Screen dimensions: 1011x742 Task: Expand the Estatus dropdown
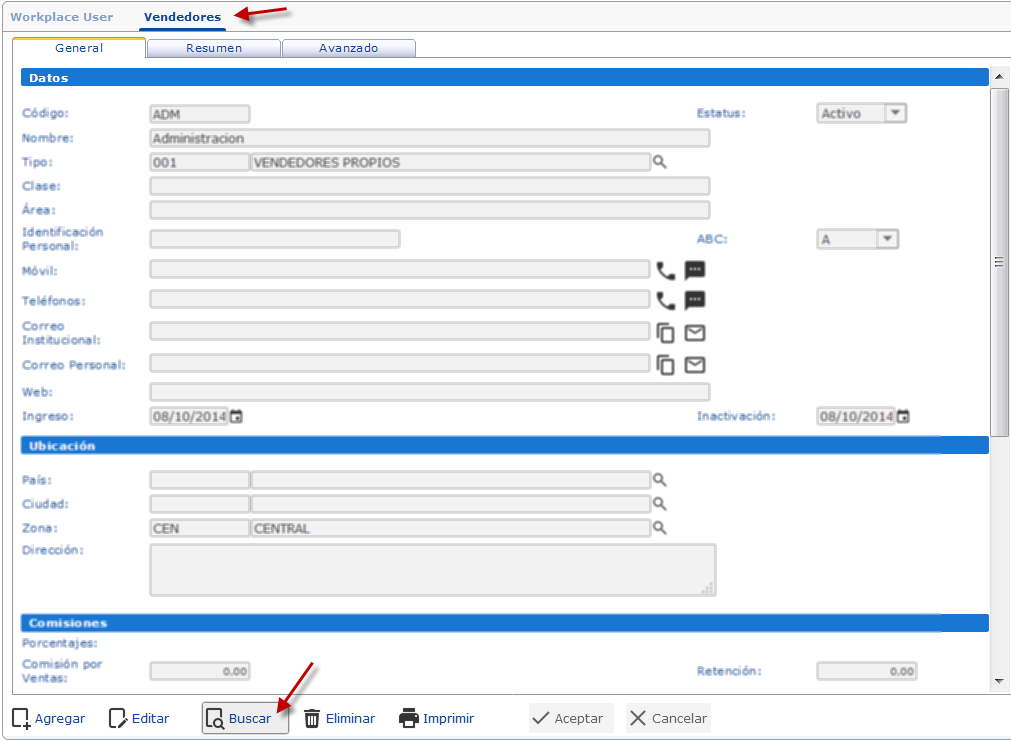895,114
